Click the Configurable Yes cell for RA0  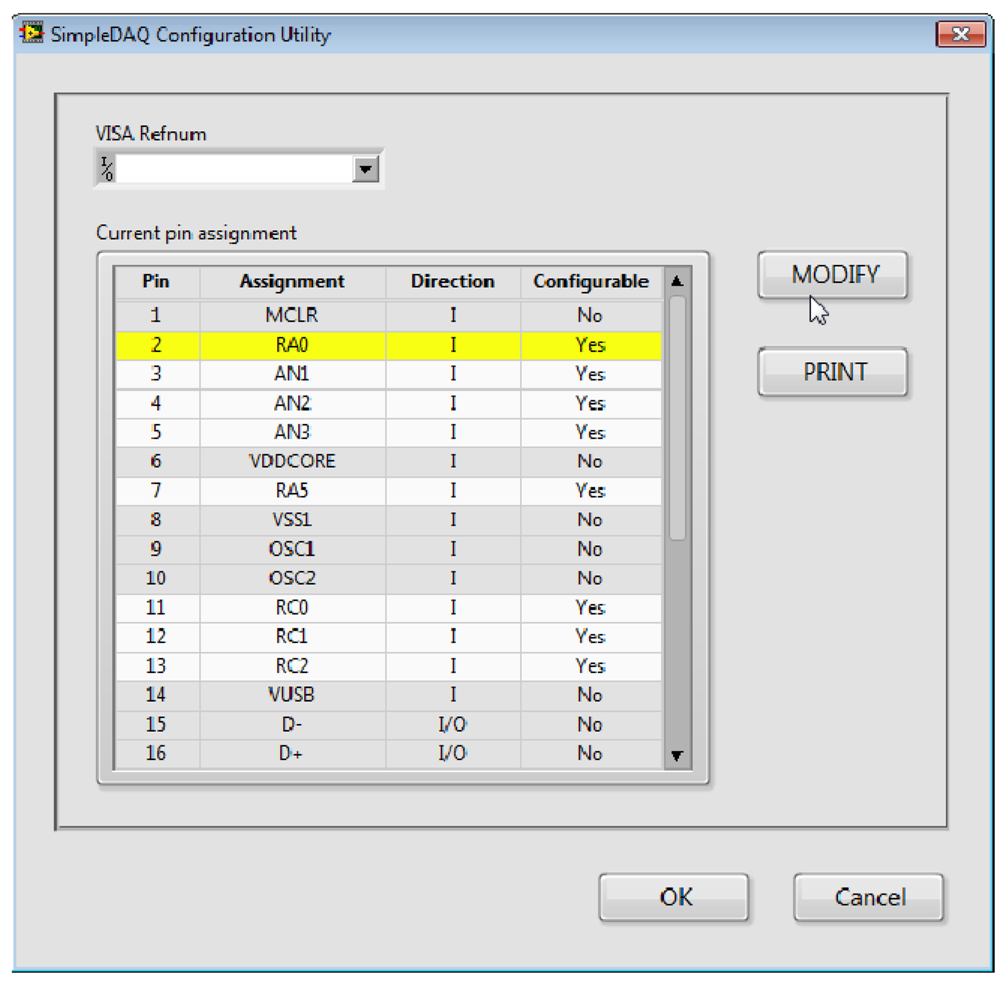[591, 345]
